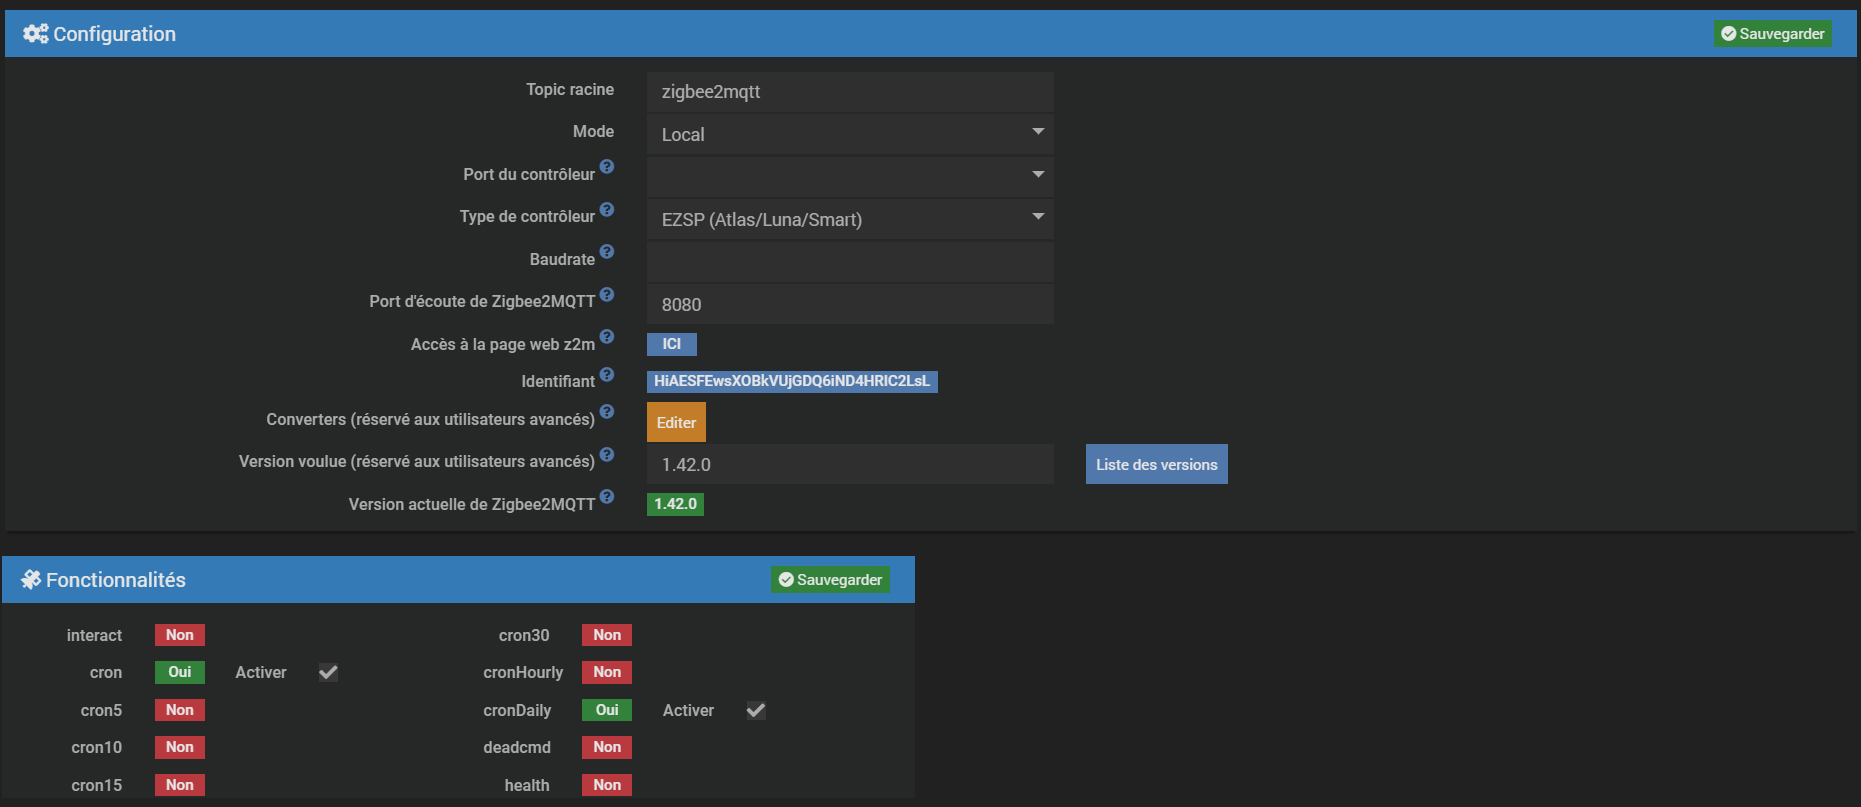Click the orange Editer converters button
Image resolution: width=1861 pixels, height=807 pixels.
click(x=676, y=422)
